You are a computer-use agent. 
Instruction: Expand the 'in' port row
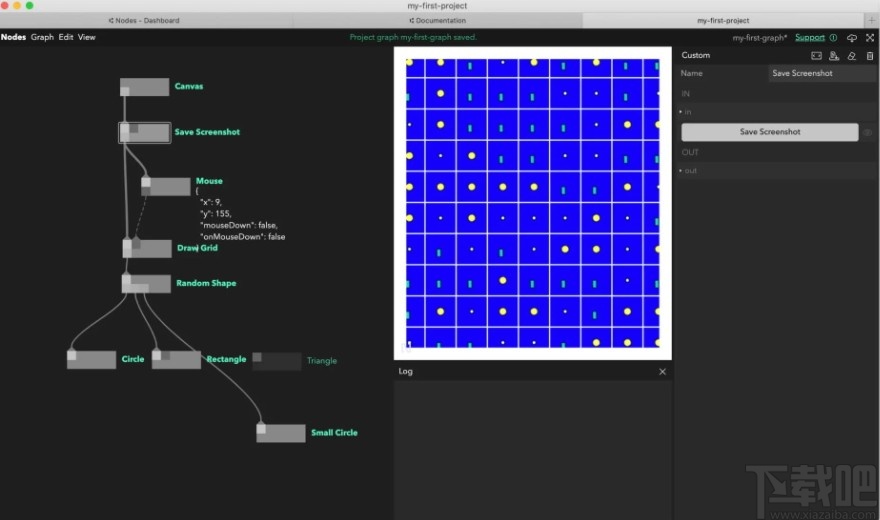(x=777, y=112)
